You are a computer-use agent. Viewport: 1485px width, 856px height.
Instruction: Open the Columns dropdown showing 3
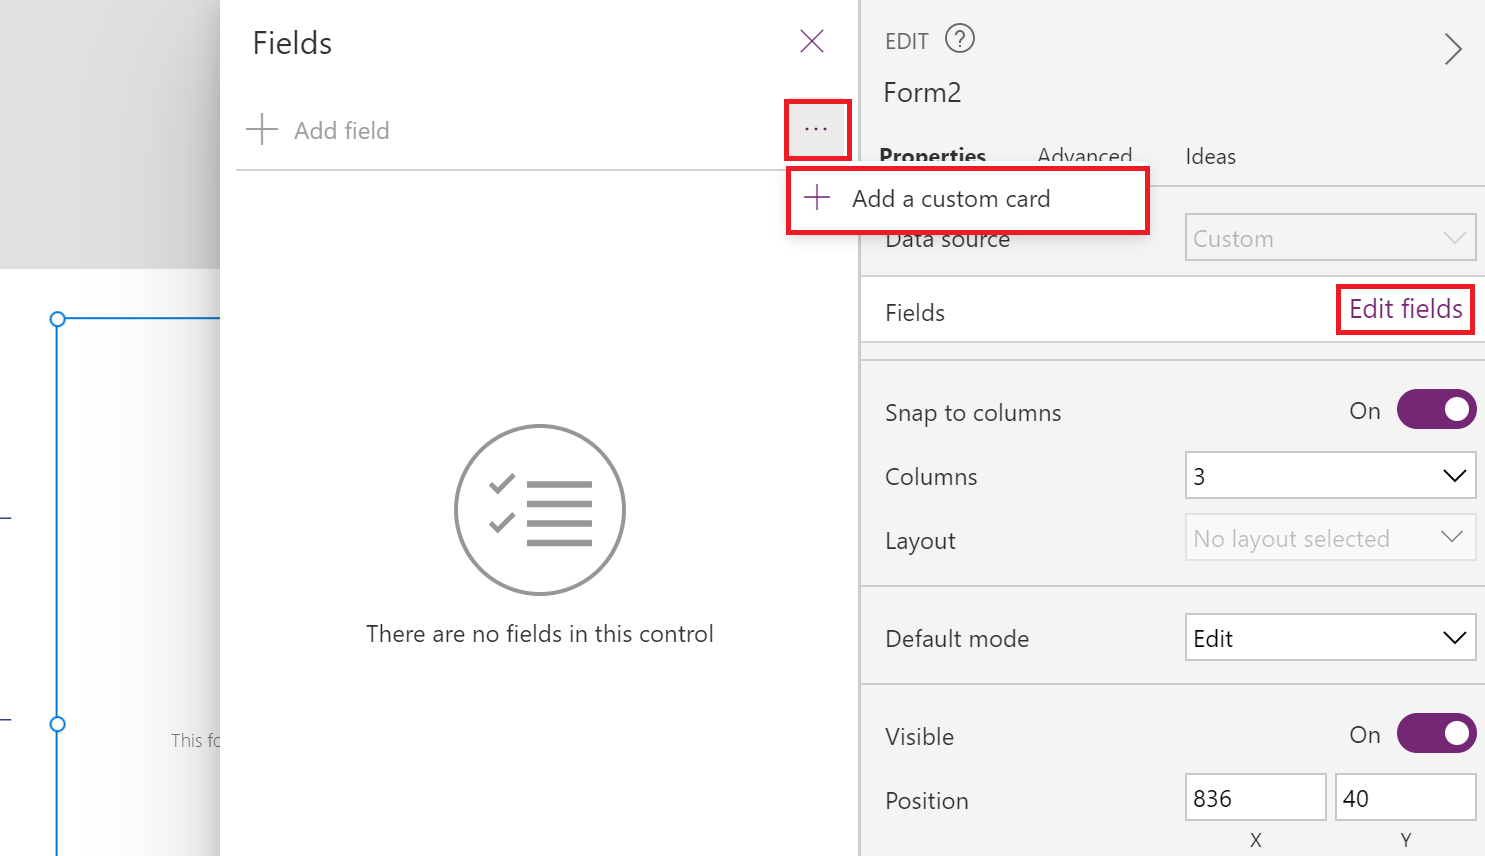point(1331,475)
